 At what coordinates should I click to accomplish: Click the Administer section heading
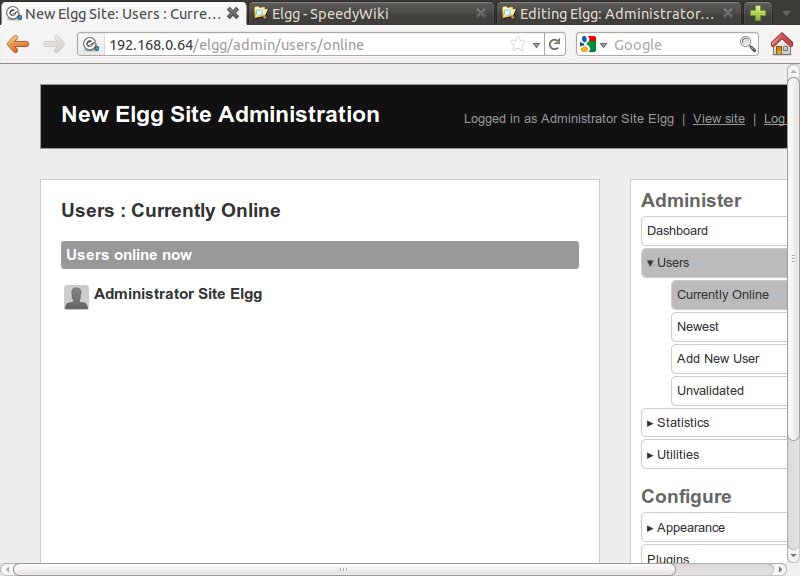[691, 201]
